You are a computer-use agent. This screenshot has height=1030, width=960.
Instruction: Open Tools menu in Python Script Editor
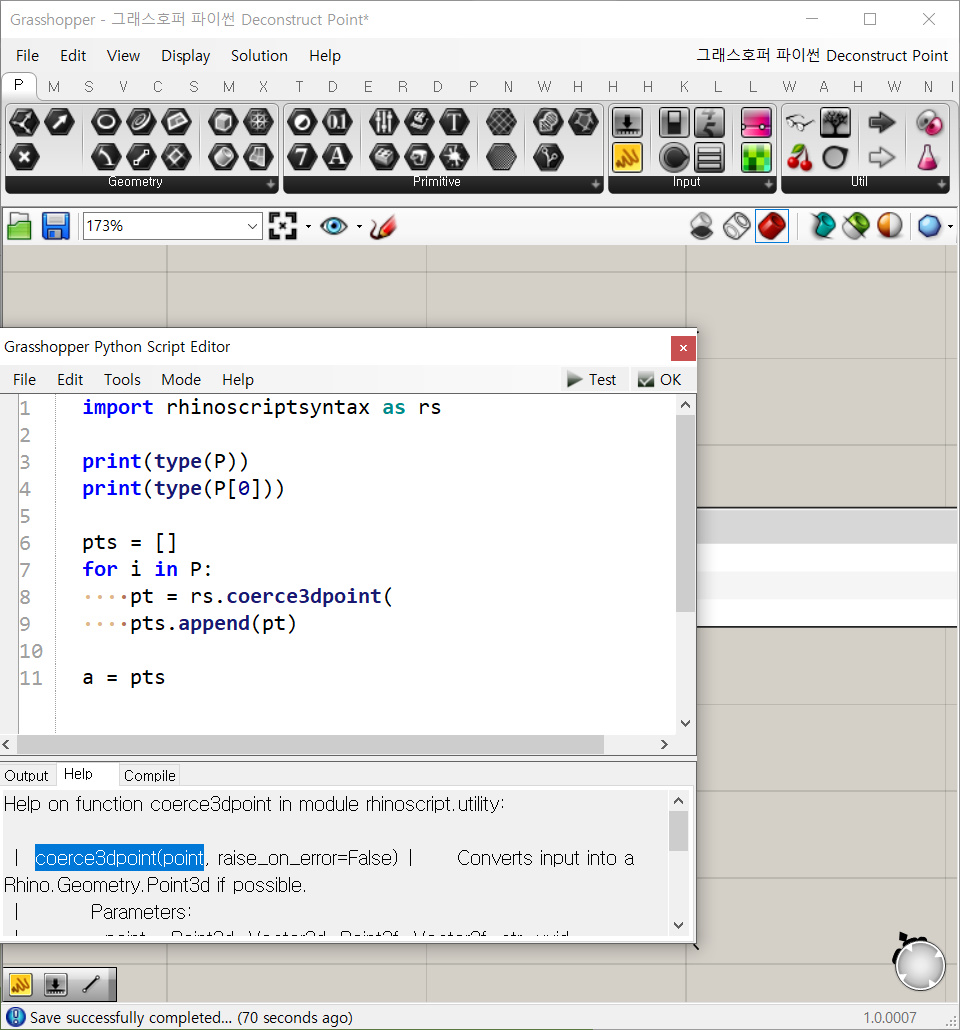tap(122, 380)
